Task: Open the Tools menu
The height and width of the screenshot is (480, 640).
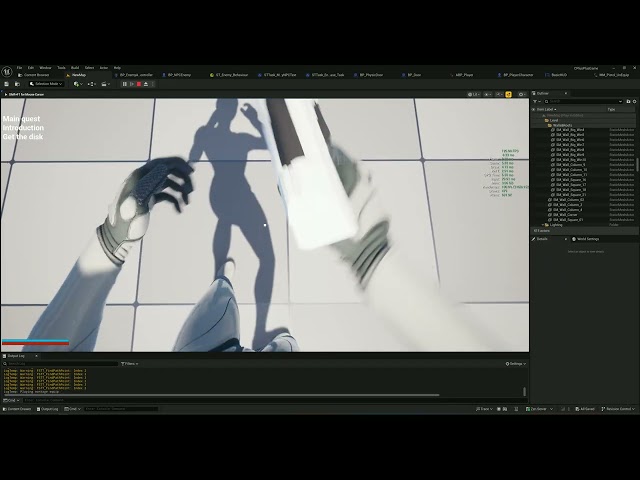Action: point(61,68)
